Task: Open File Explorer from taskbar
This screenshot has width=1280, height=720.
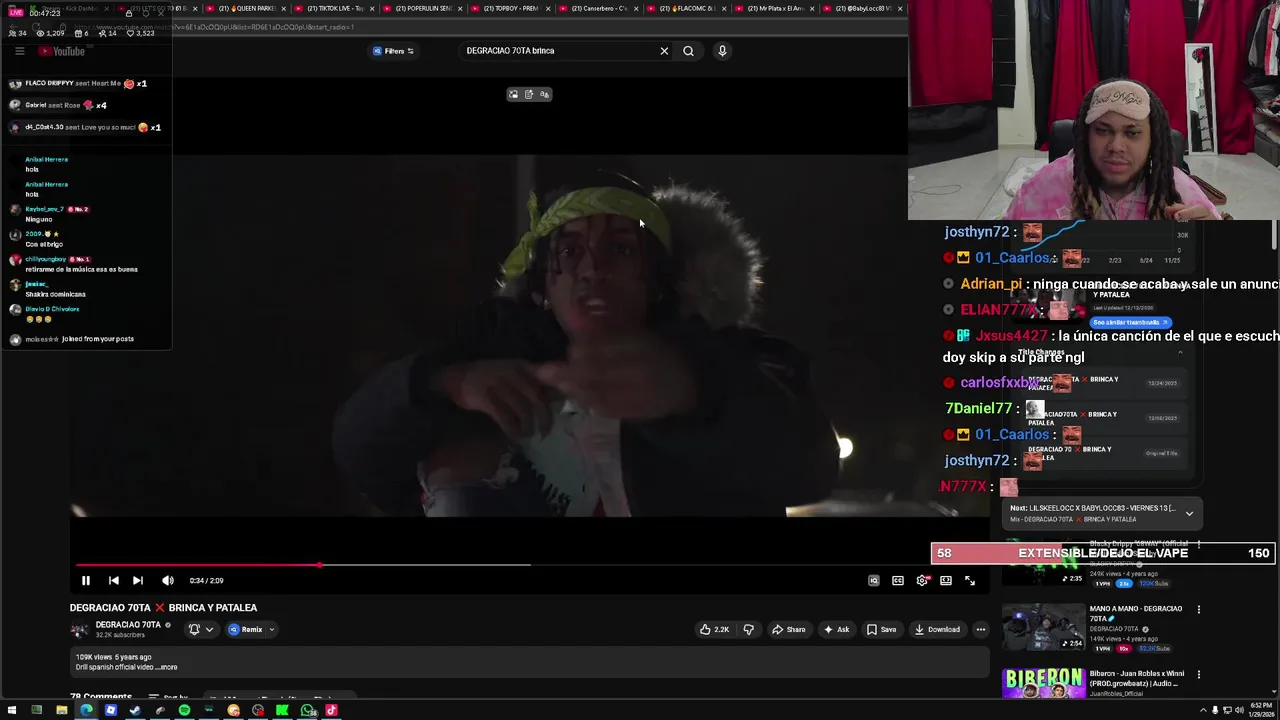Action: point(61,710)
